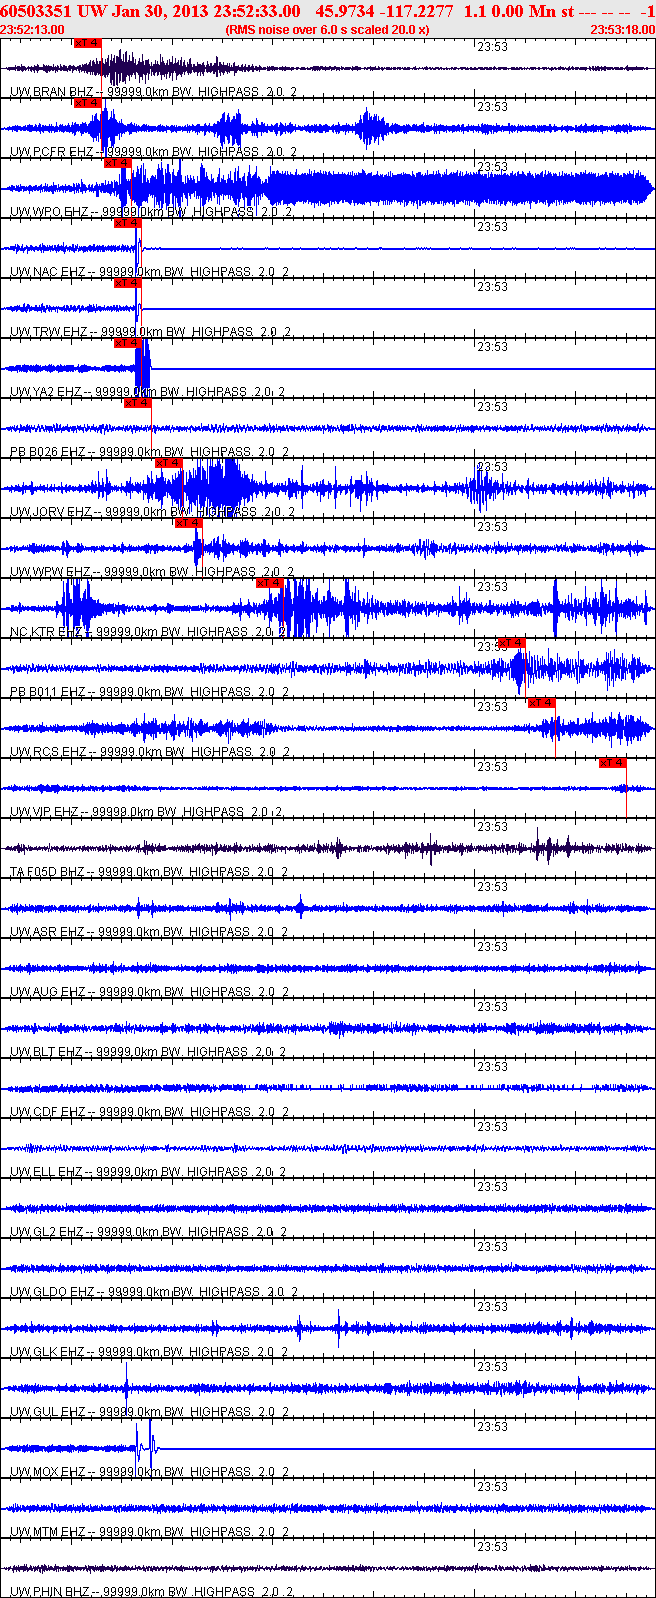Click the red arrival flag on B011 trace

point(511,643)
